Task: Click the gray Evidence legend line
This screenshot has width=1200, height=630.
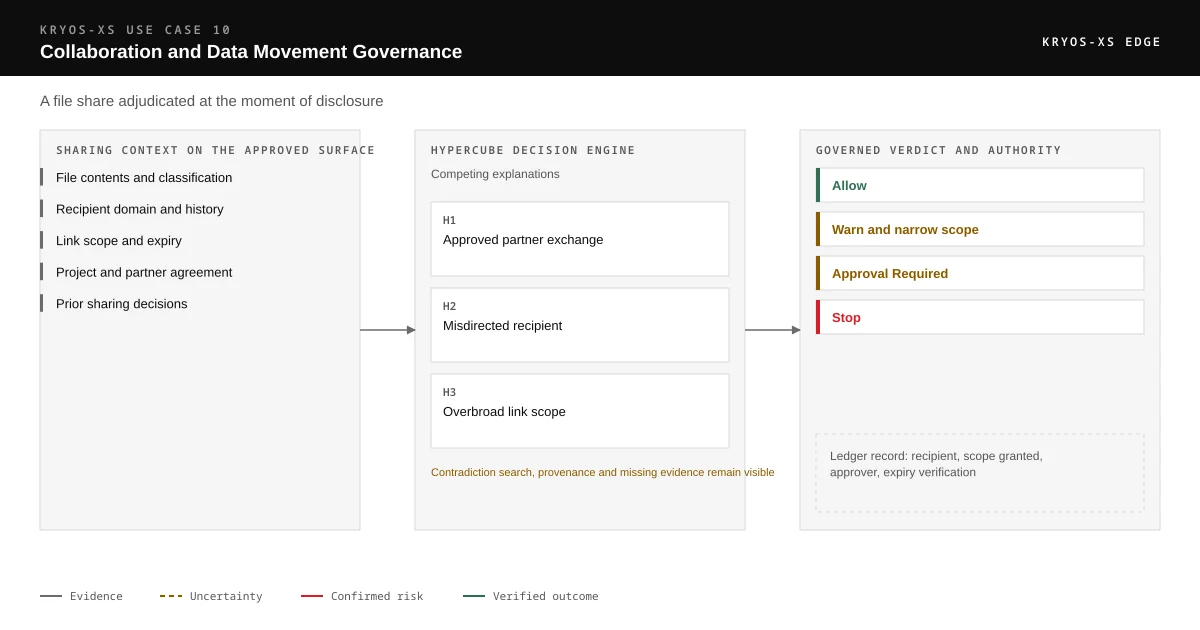Action: pos(51,596)
